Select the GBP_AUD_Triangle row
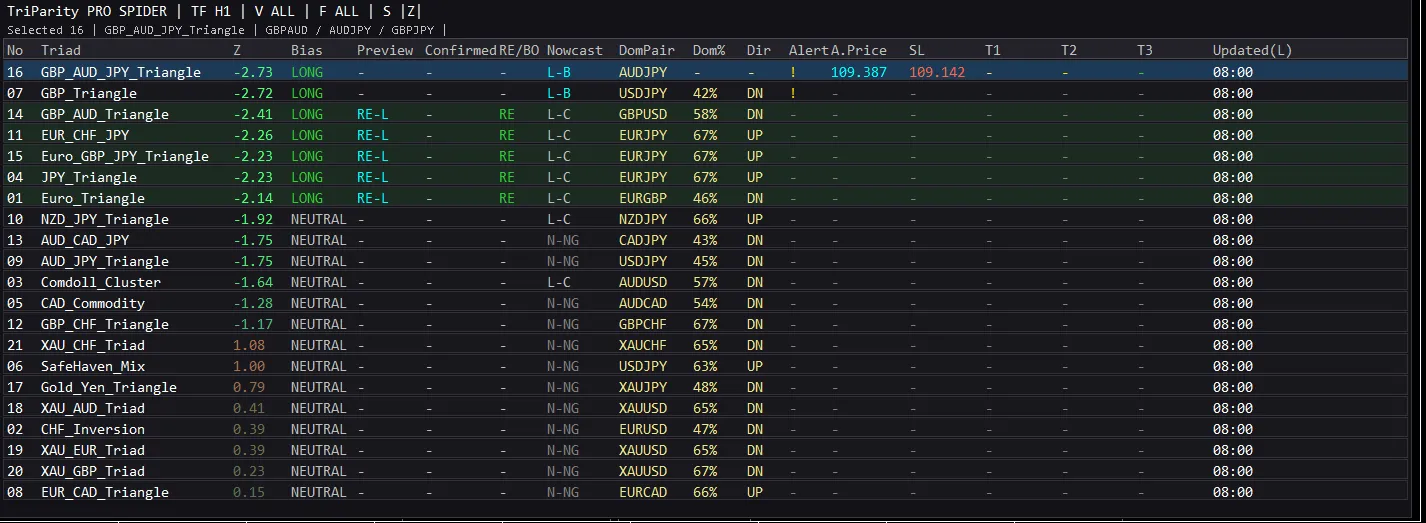Viewport: 1426px width, 523px height. click(704, 114)
